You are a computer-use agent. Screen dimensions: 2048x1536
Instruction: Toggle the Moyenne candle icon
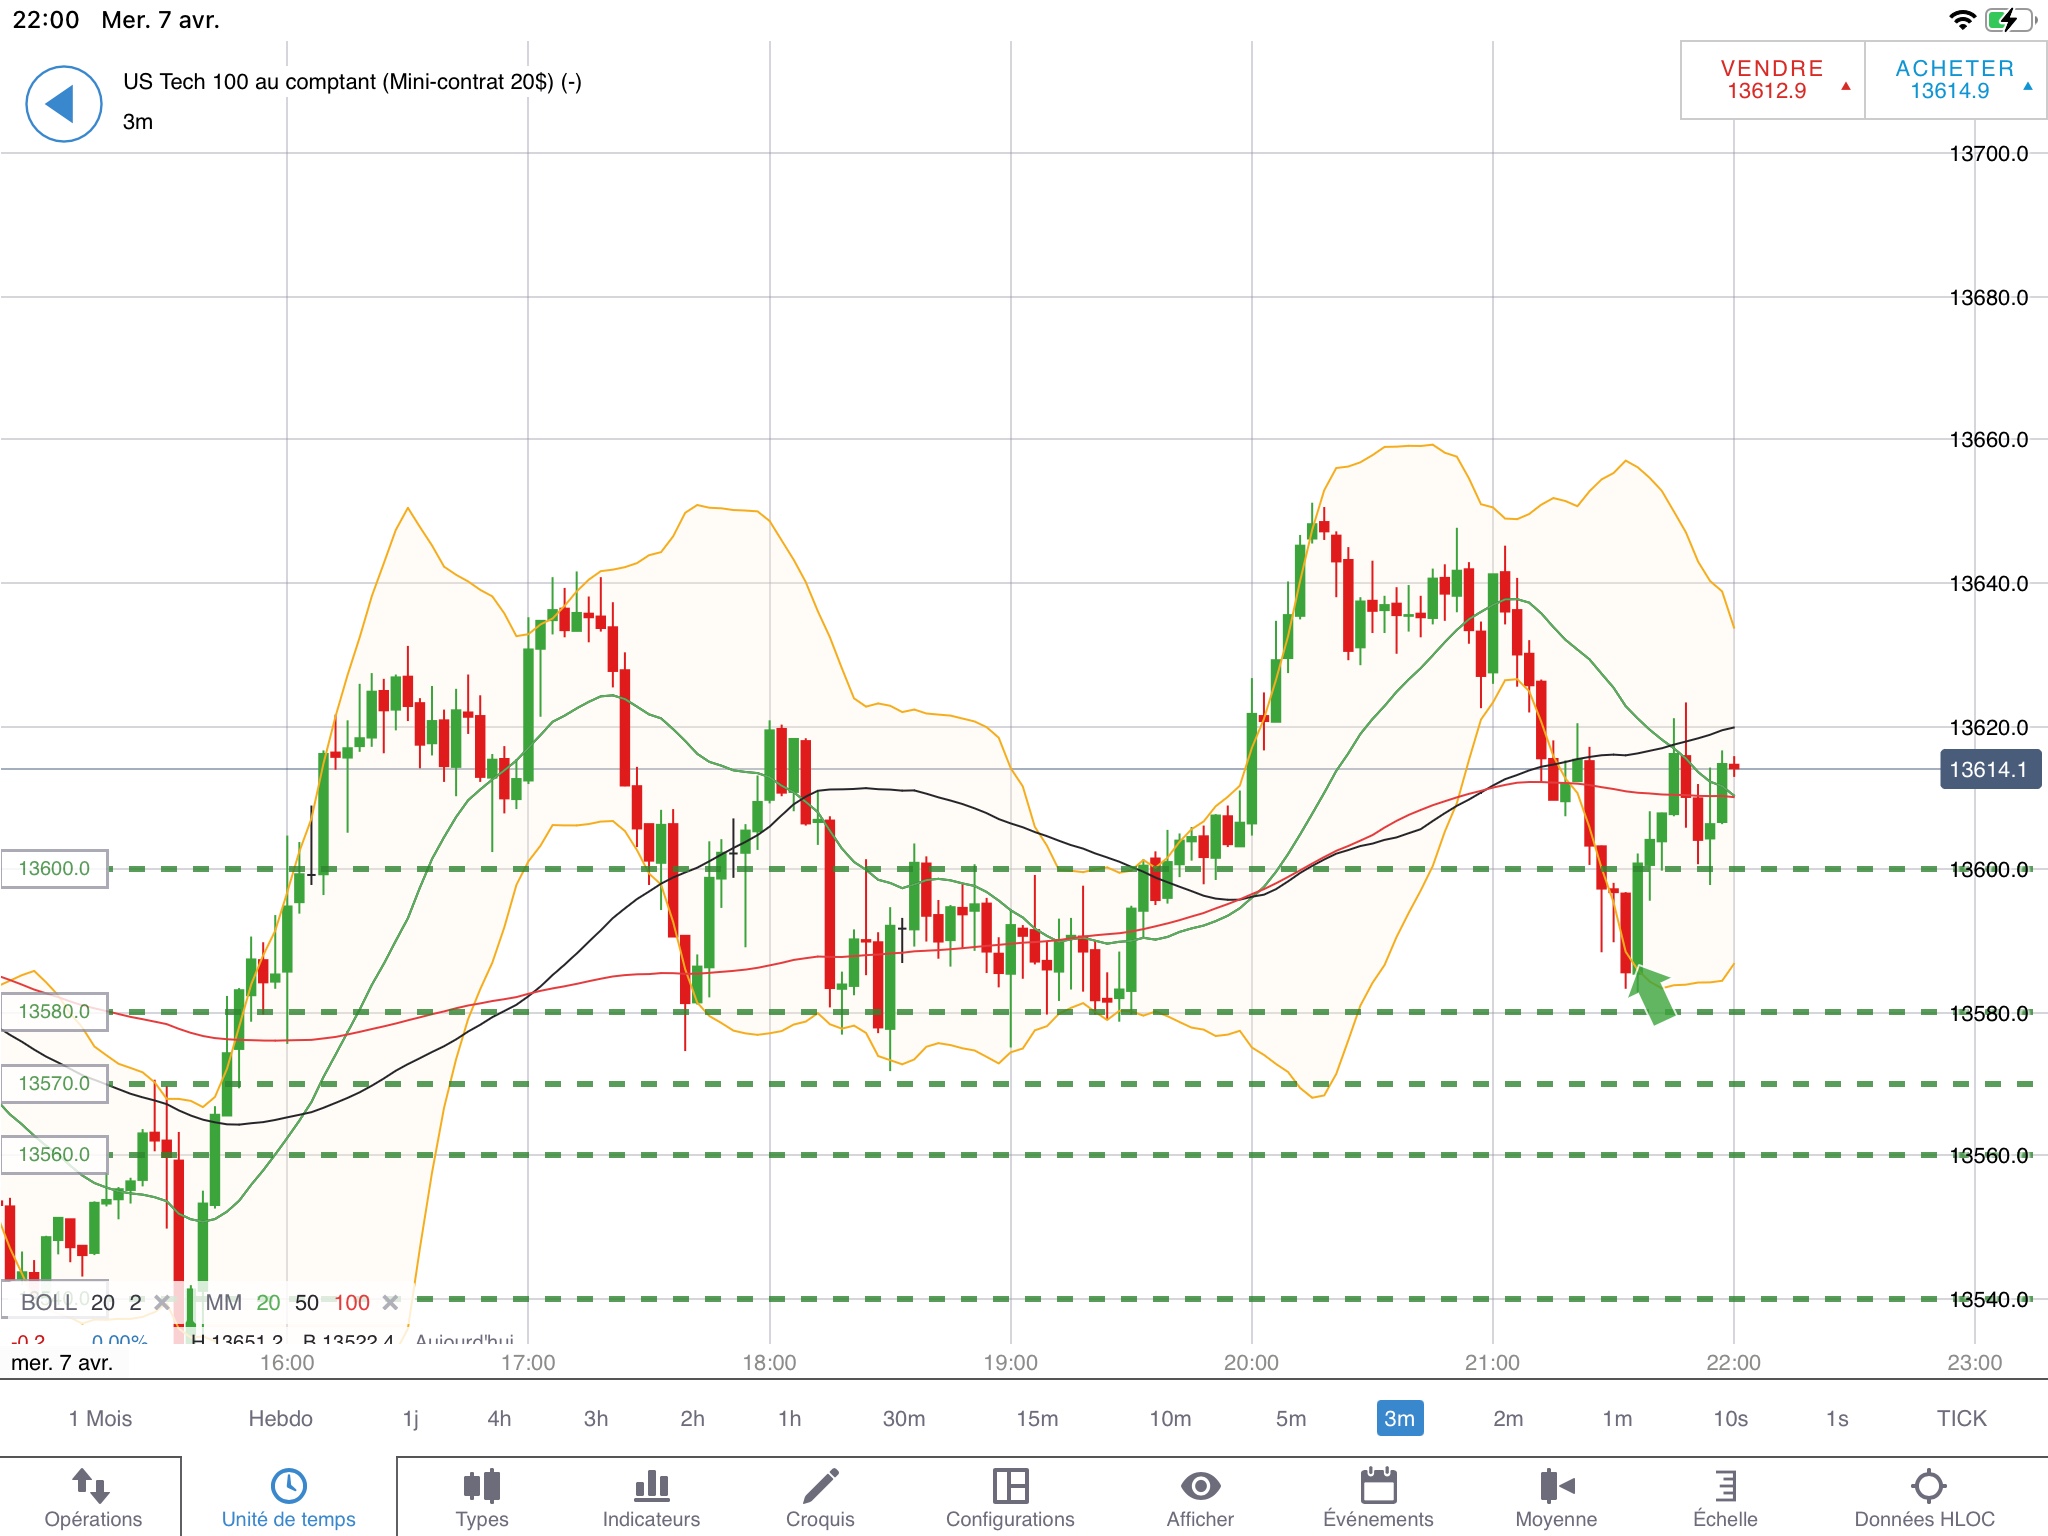click(x=1556, y=1486)
